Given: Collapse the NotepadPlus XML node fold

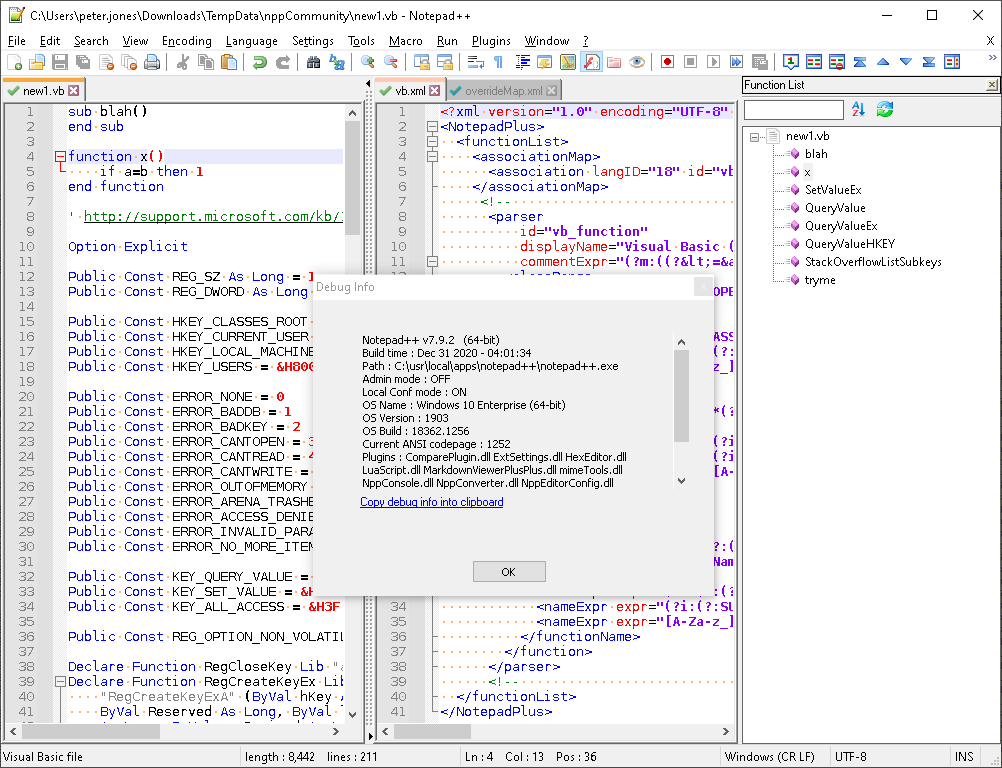Looking at the screenshot, I should [x=432, y=127].
